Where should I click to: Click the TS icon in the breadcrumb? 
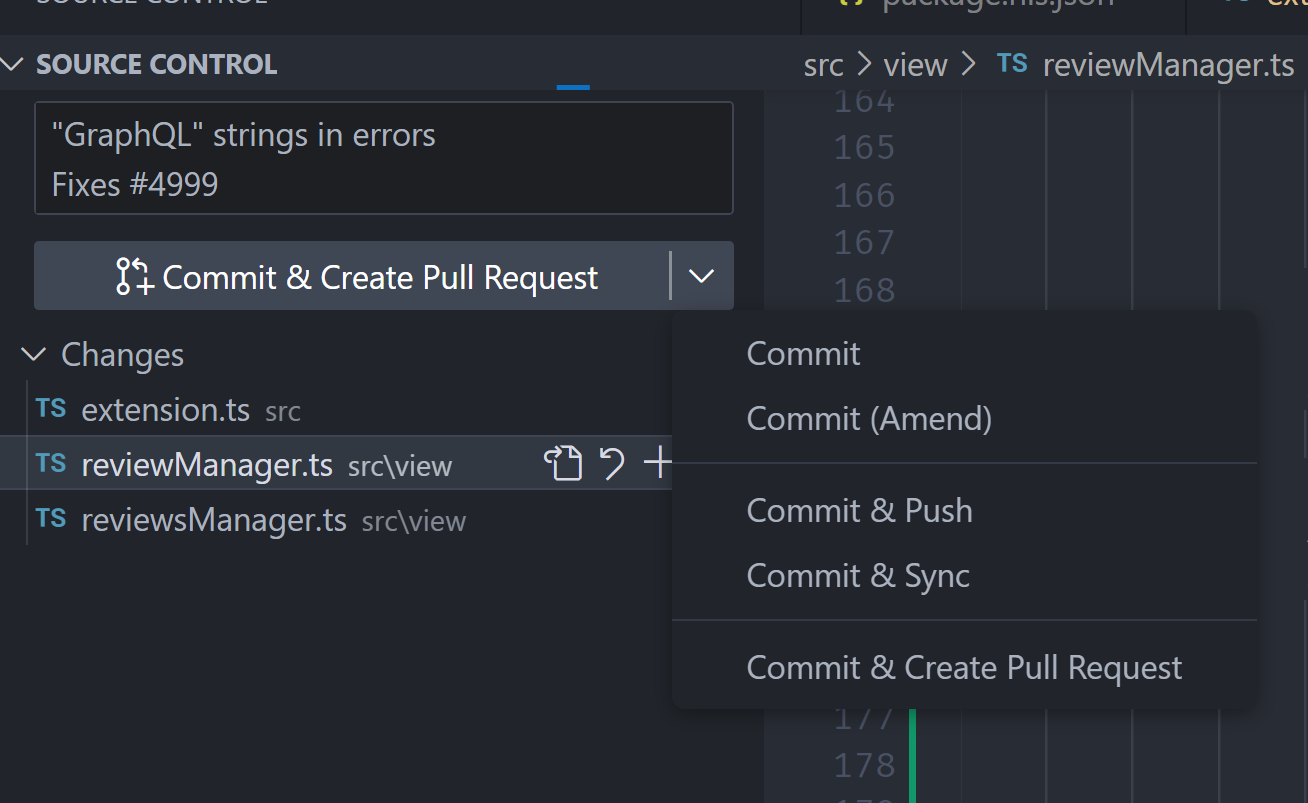point(1012,63)
